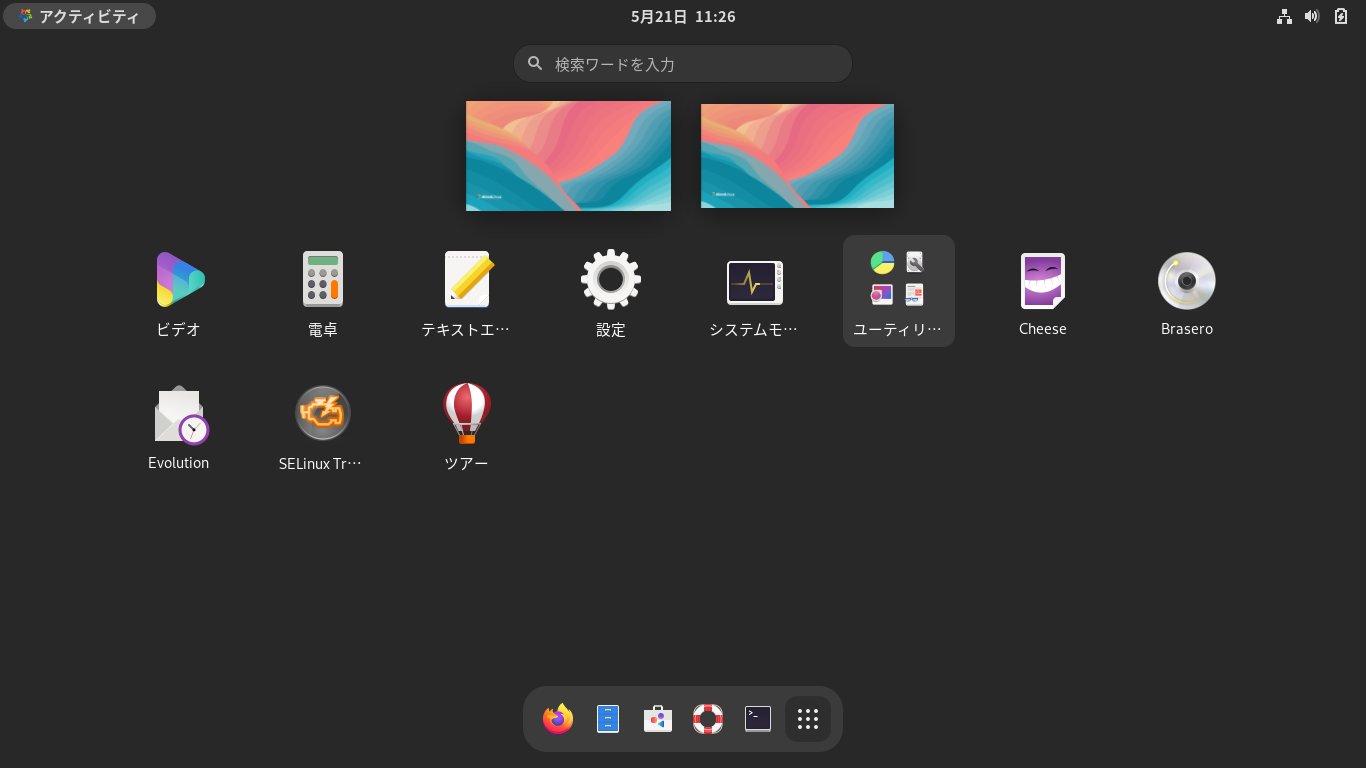The height and width of the screenshot is (768, 1366).
Task: Click the アクティビティ button
Action: [80, 16]
